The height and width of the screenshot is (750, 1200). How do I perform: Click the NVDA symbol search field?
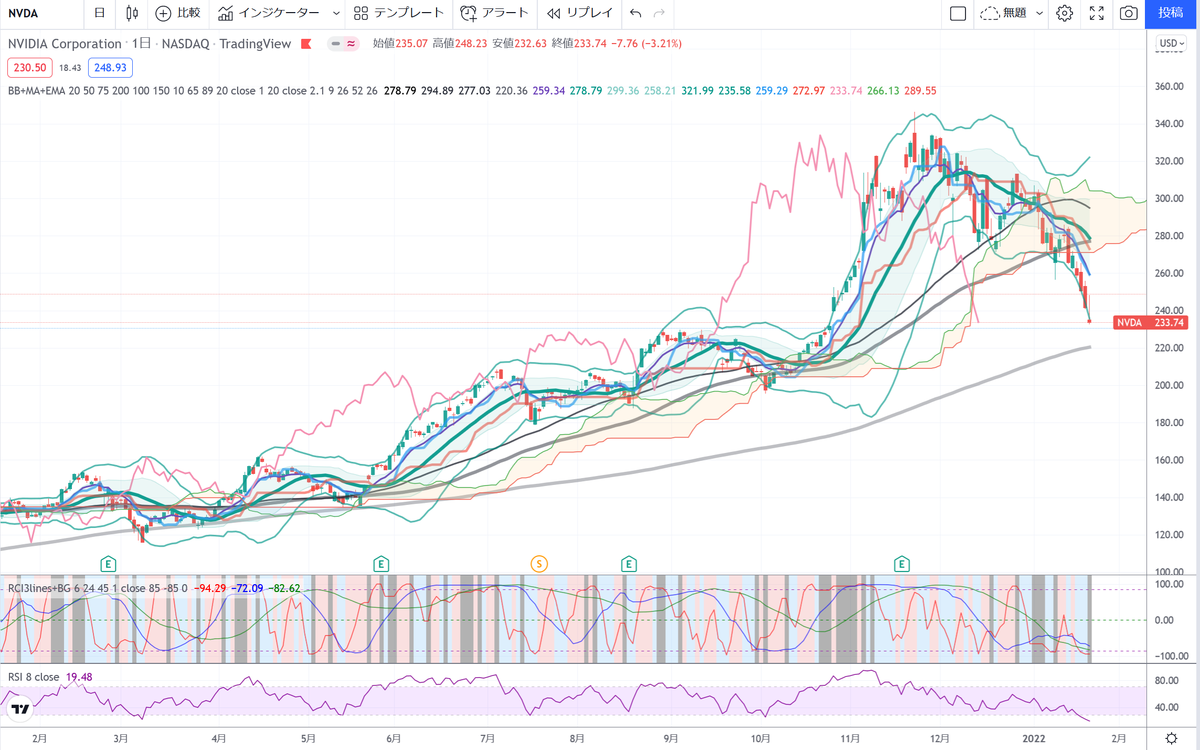(40, 13)
